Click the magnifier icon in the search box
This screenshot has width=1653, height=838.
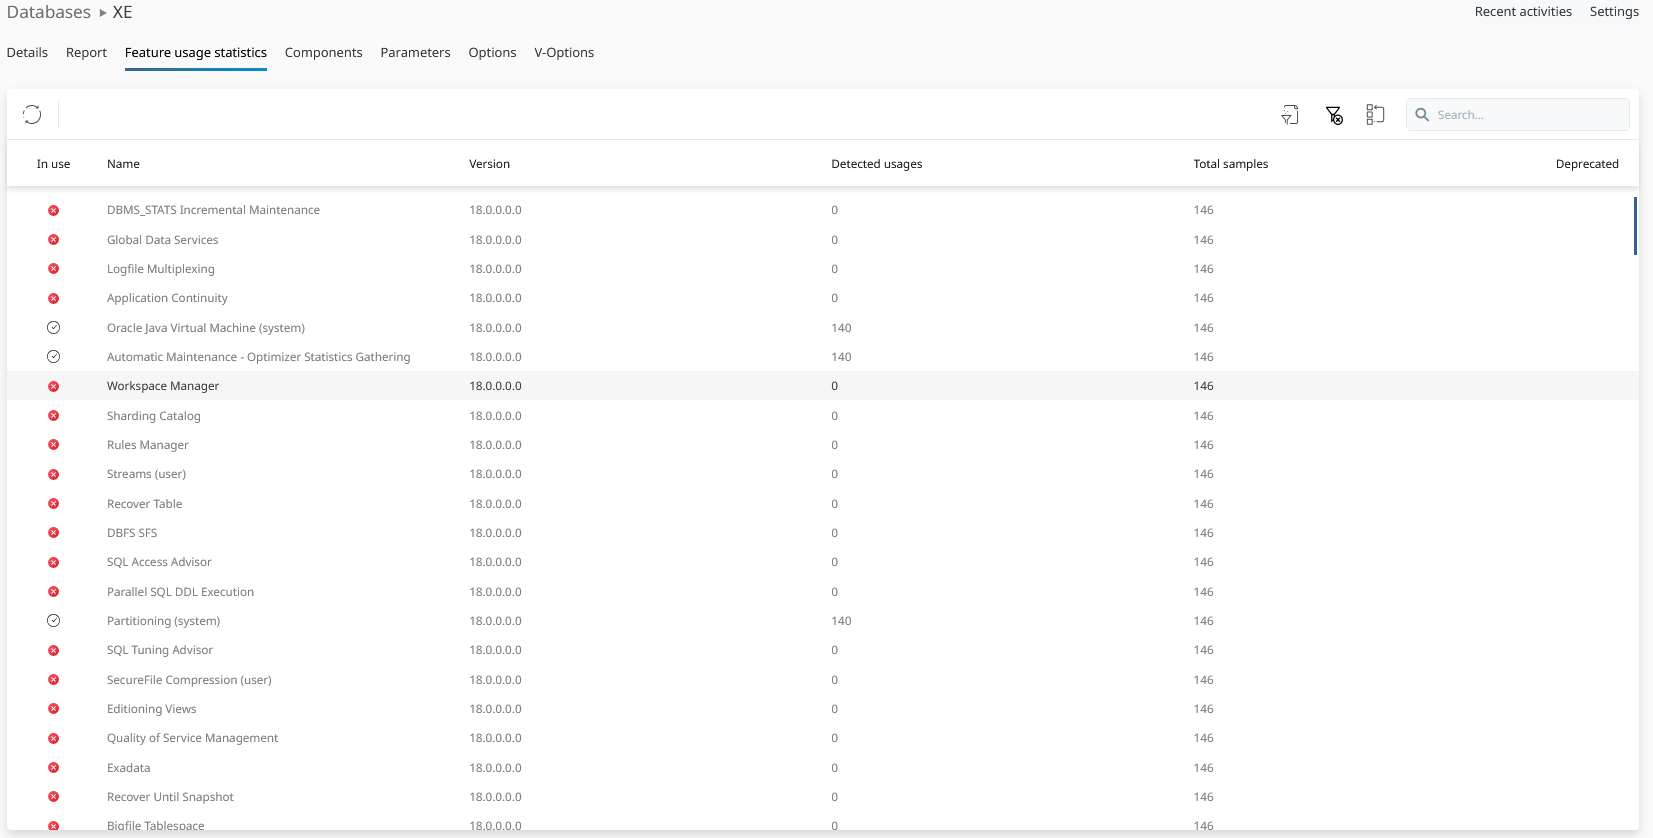(x=1422, y=115)
